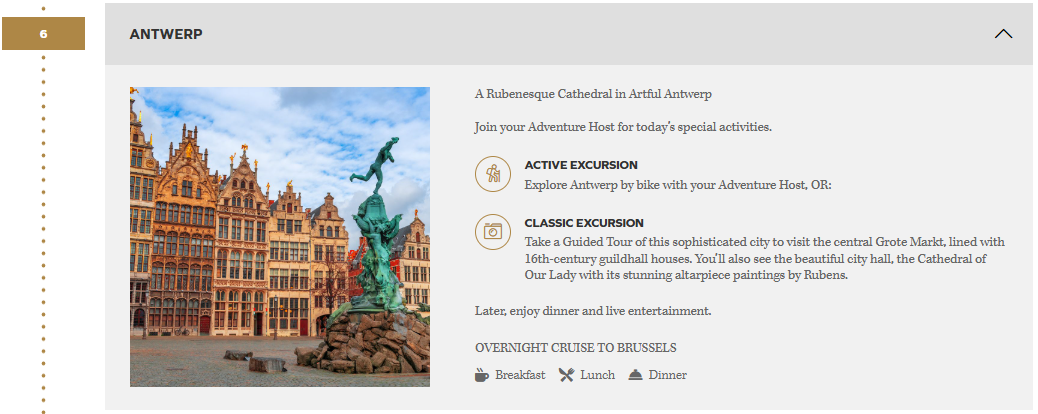Click the ACTIVE EXCURSION heading
This screenshot has height=414, width=1038.
point(581,165)
